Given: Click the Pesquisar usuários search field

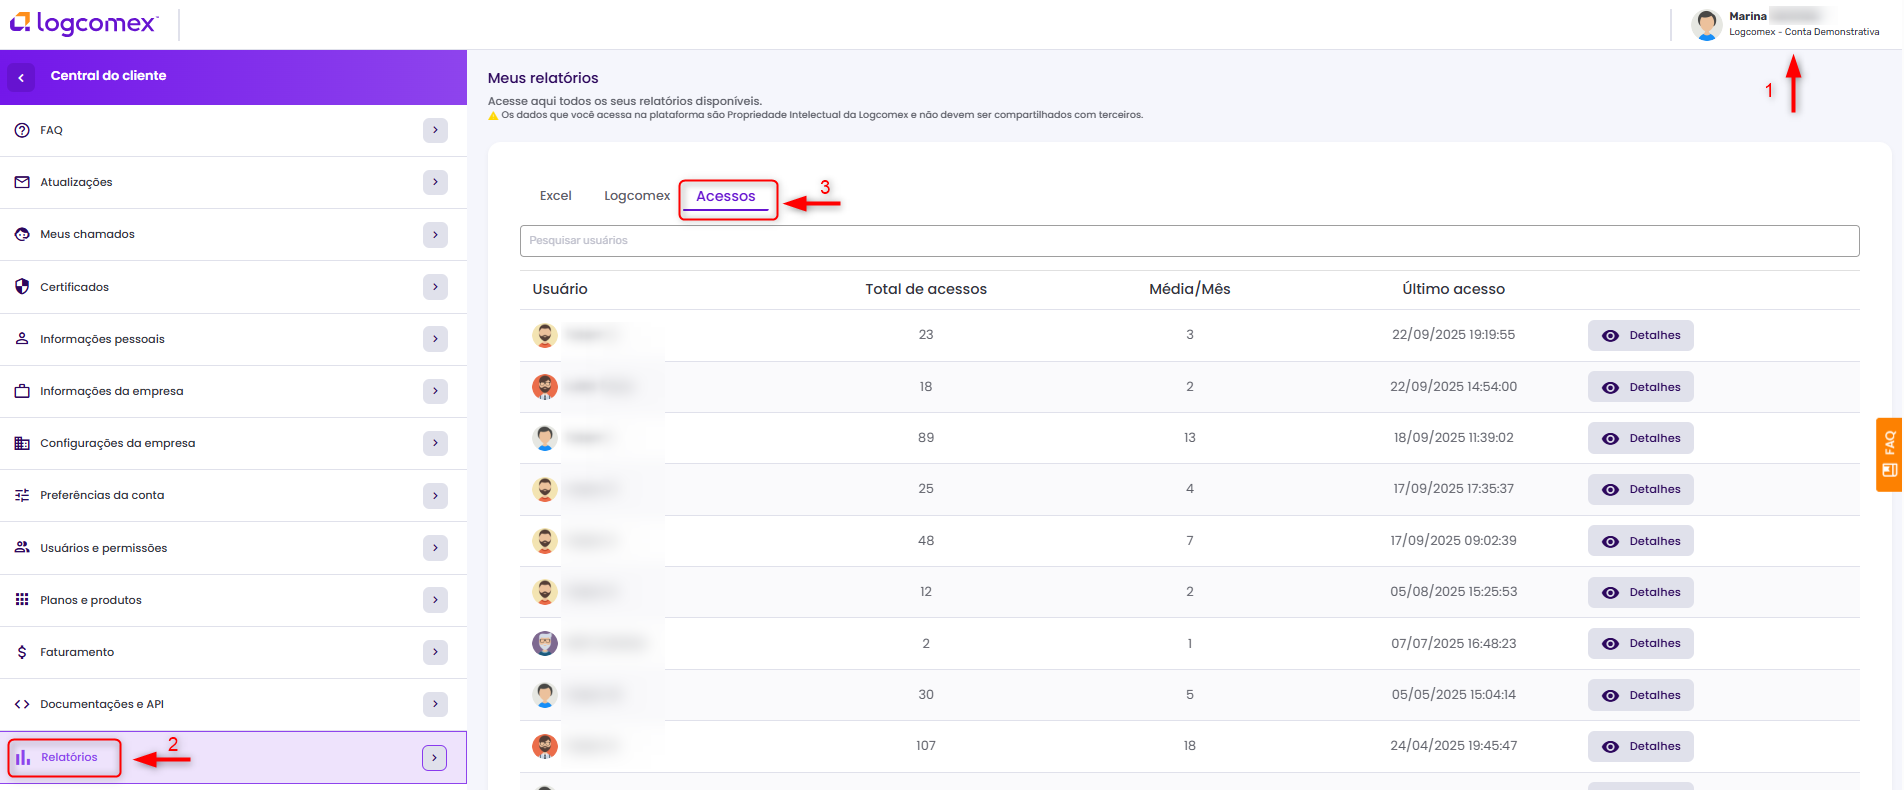Looking at the screenshot, I should pyautogui.click(x=1188, y=241).
